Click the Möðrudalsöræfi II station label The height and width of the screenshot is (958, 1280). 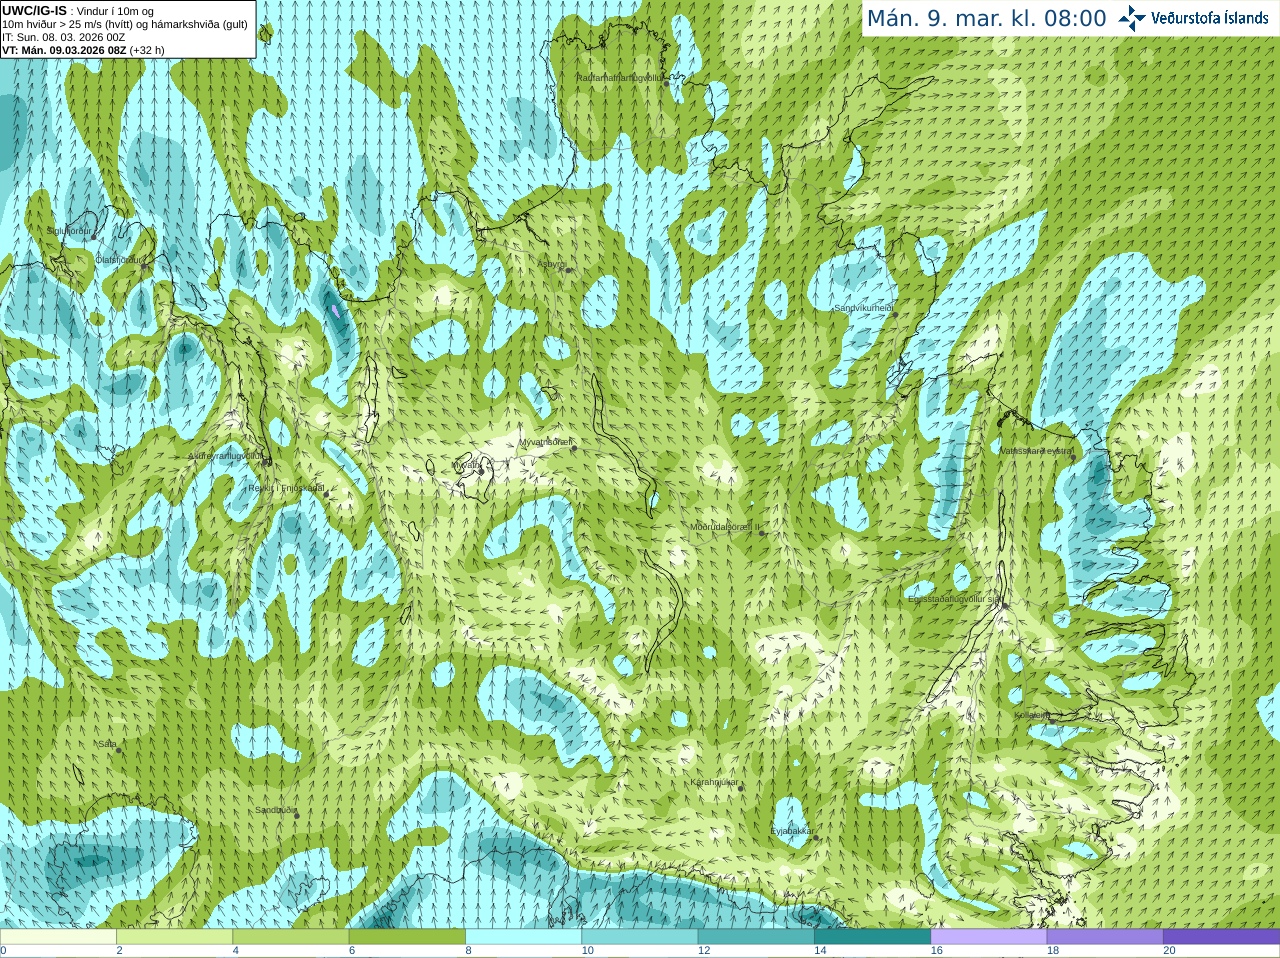point(725,527)
